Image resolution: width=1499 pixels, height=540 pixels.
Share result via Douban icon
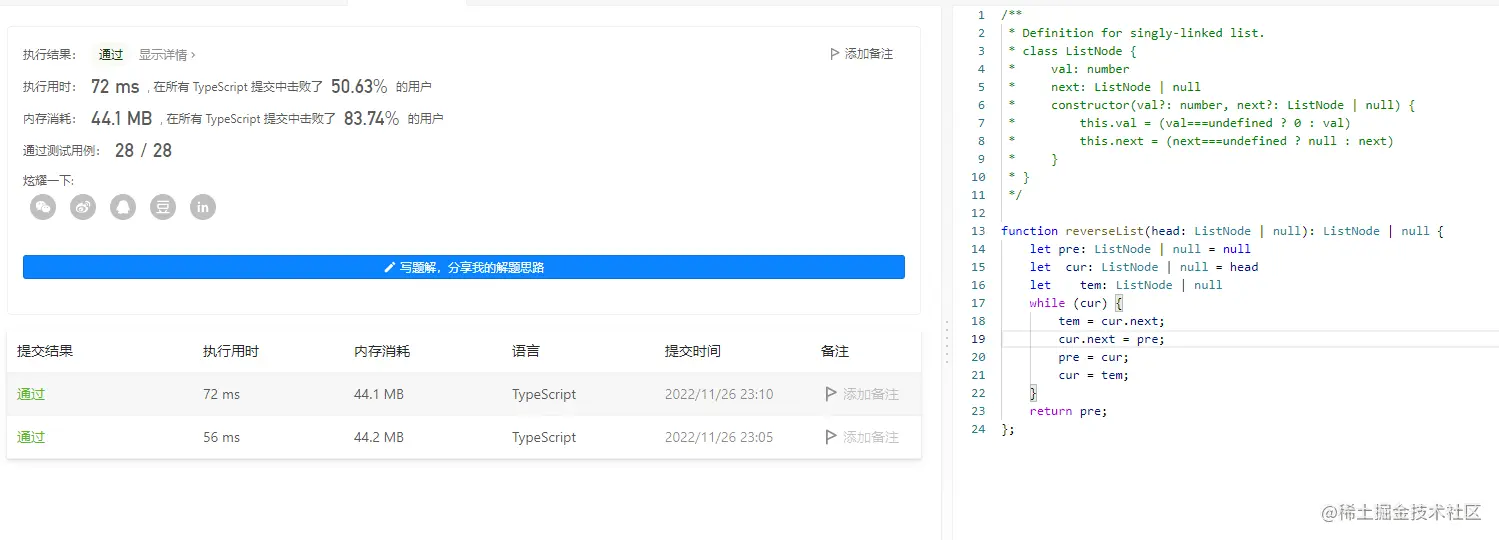click(163, 207)
